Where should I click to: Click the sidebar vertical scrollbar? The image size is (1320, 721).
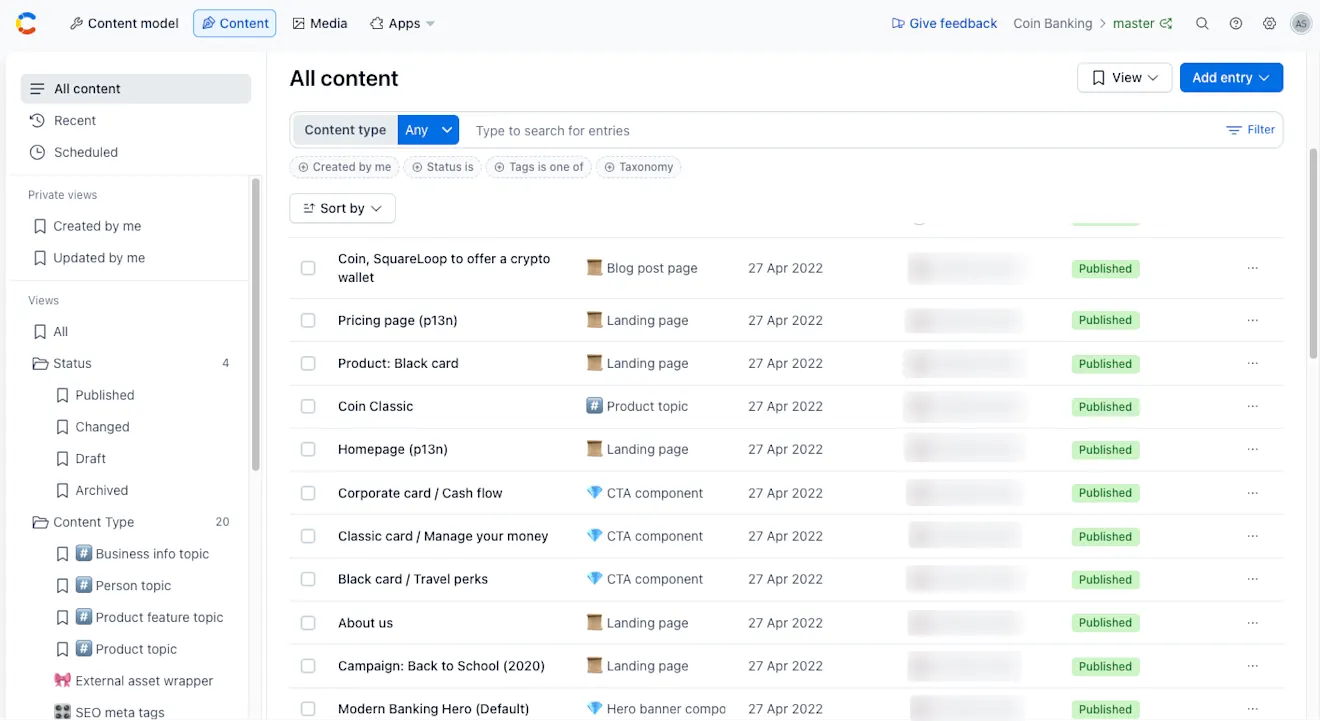(256, 324)
